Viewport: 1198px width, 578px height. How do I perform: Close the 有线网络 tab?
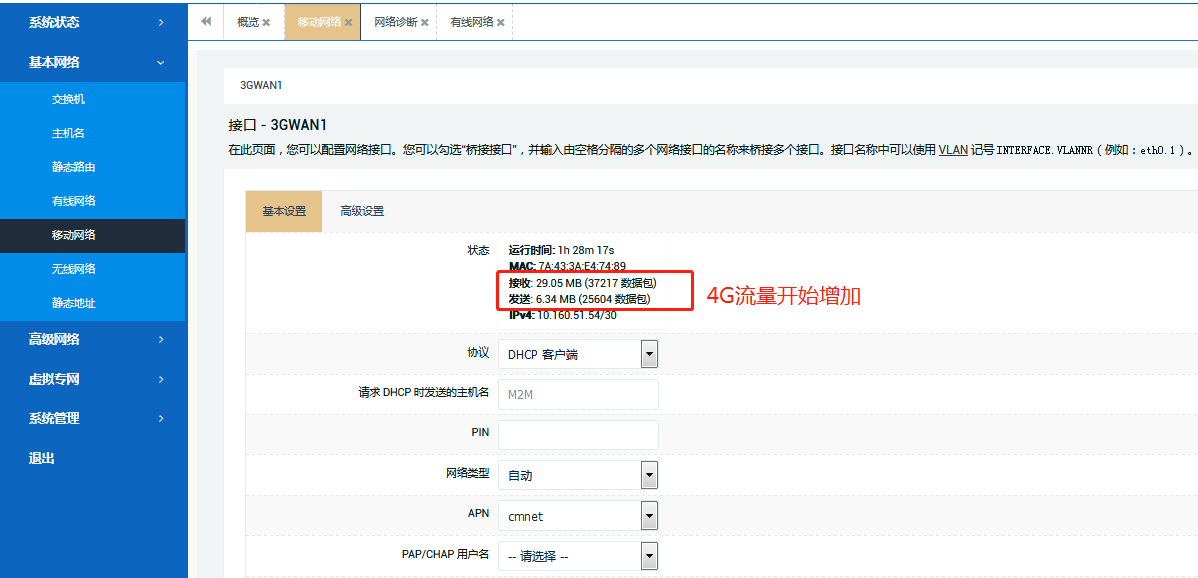coord(501,20)
